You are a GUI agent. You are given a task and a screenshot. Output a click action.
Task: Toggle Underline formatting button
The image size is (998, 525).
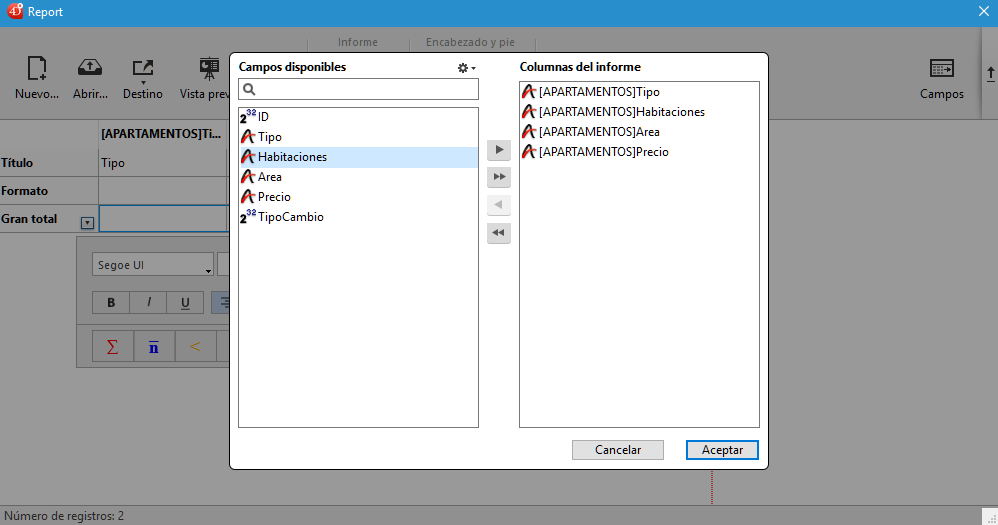(185, 303)
